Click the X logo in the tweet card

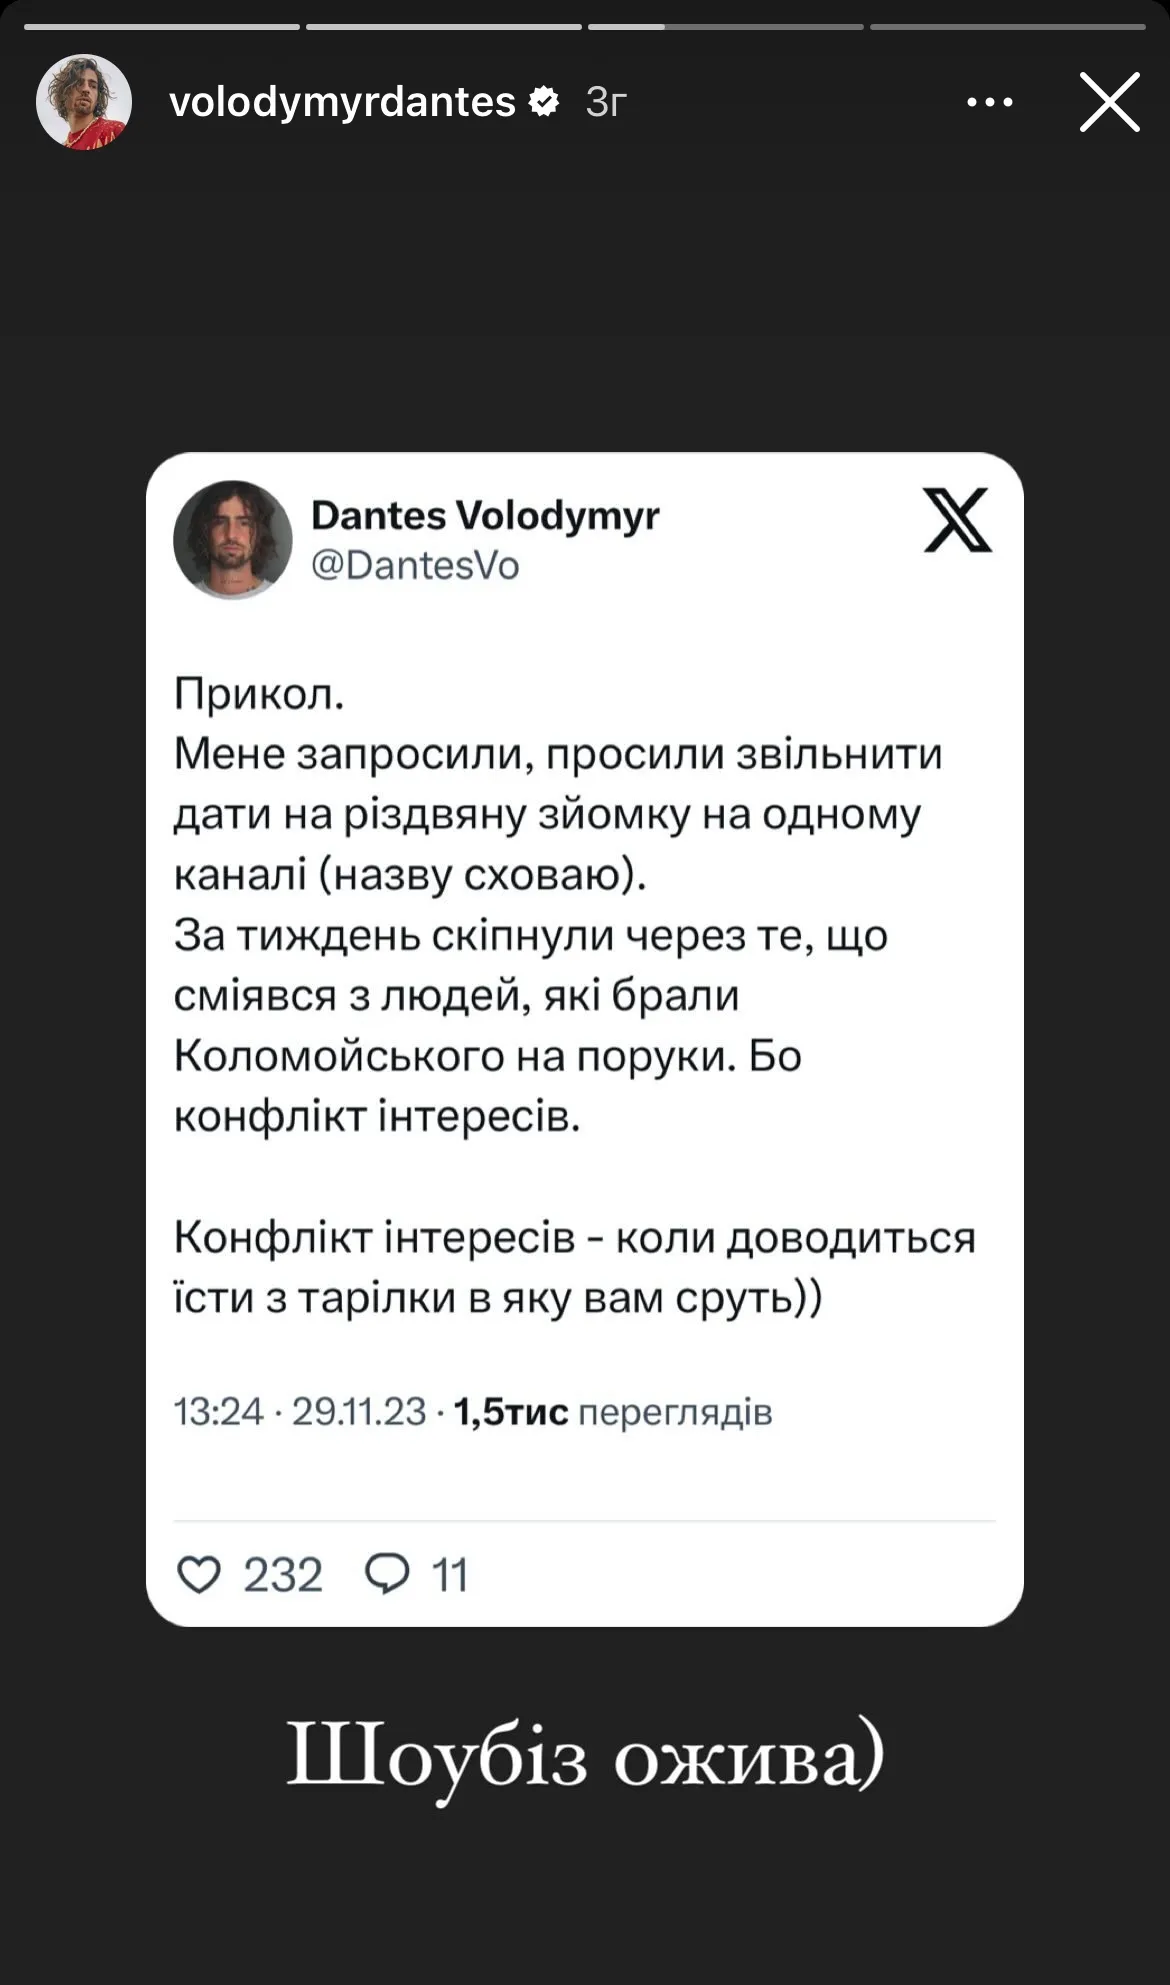point(957,520)
